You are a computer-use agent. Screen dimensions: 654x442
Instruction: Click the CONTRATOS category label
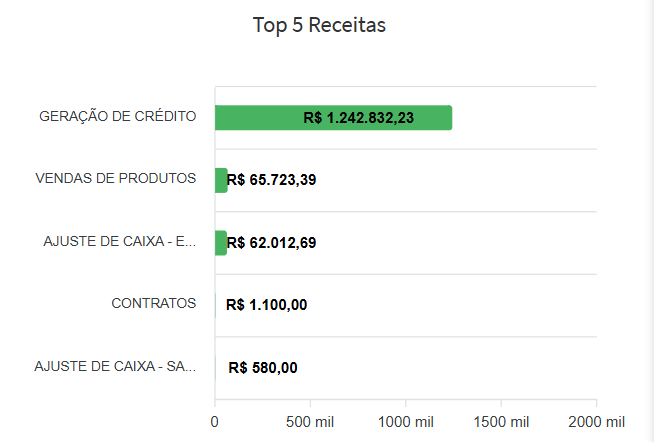(x=153, y=303)
